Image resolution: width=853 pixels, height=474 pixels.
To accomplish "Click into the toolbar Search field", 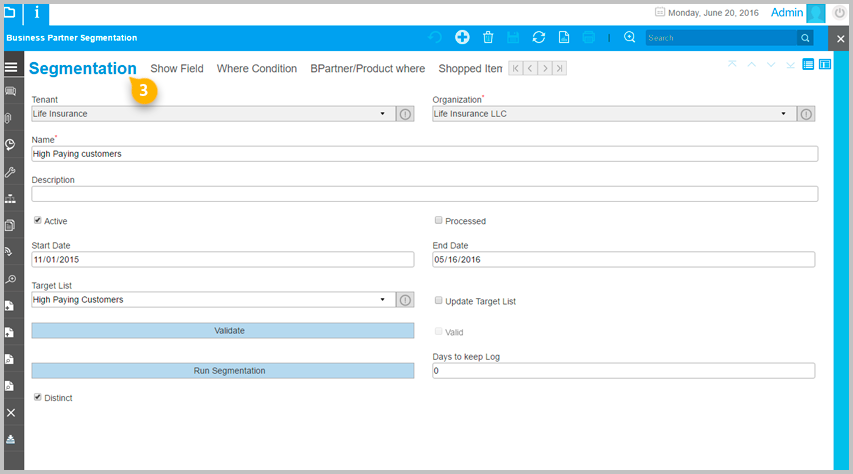I will pyautogui.click(x=721, y=38).
